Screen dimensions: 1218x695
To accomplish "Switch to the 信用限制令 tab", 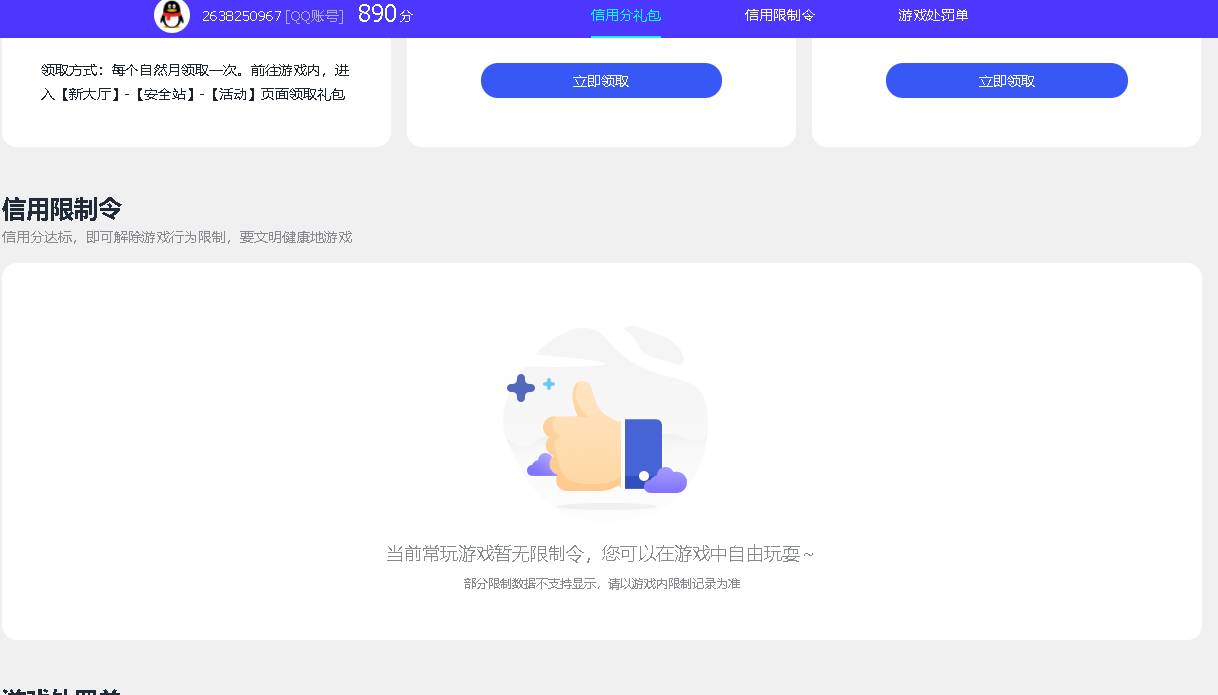I will [x=780, y=15].
